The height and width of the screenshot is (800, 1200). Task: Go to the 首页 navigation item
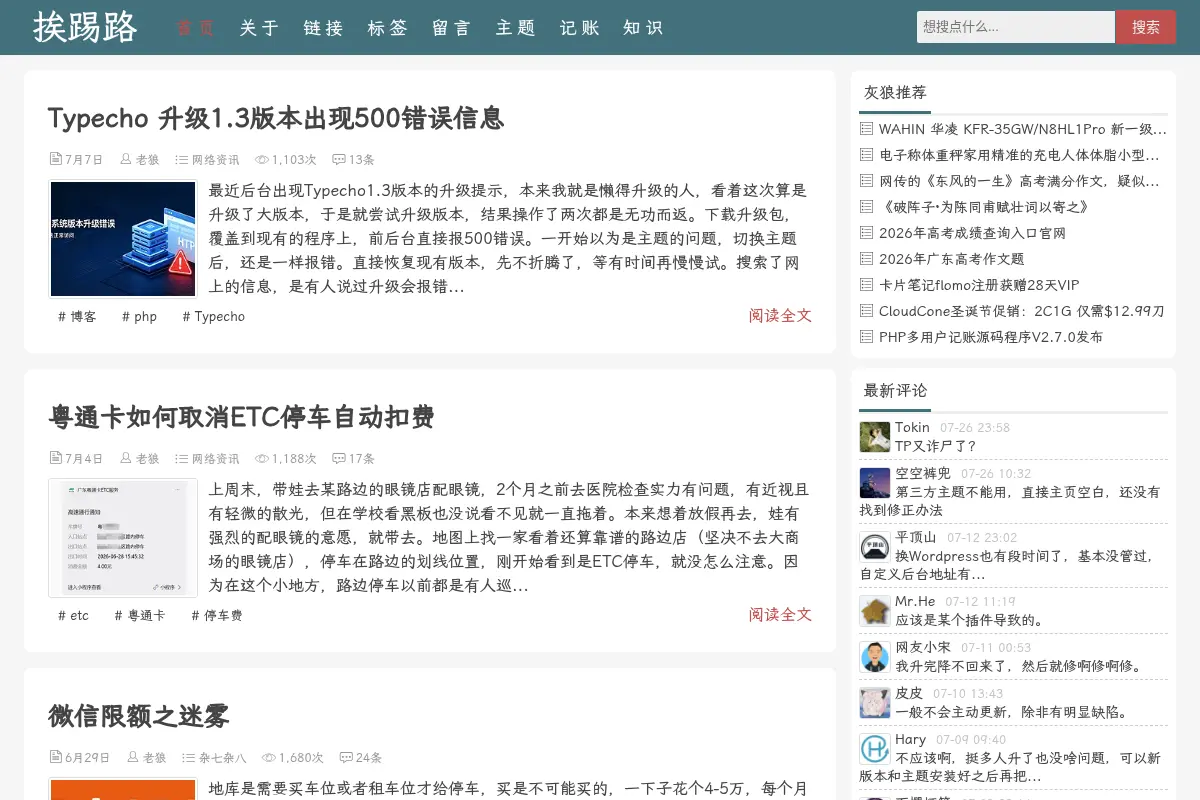tap(195, 28)
